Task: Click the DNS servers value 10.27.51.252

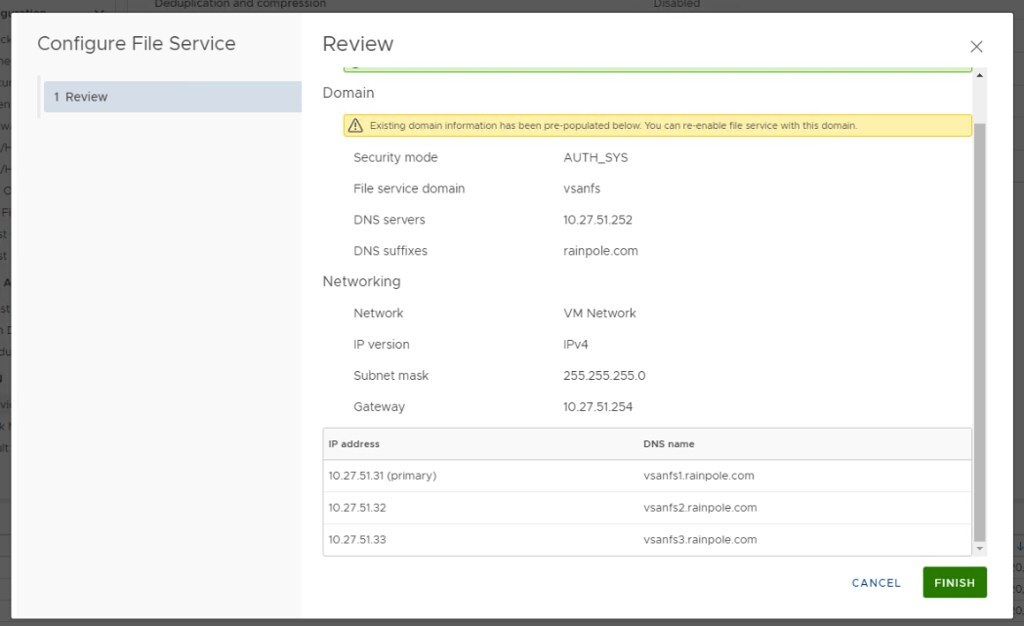Action: pyautogui.click(x=598, y=220)
